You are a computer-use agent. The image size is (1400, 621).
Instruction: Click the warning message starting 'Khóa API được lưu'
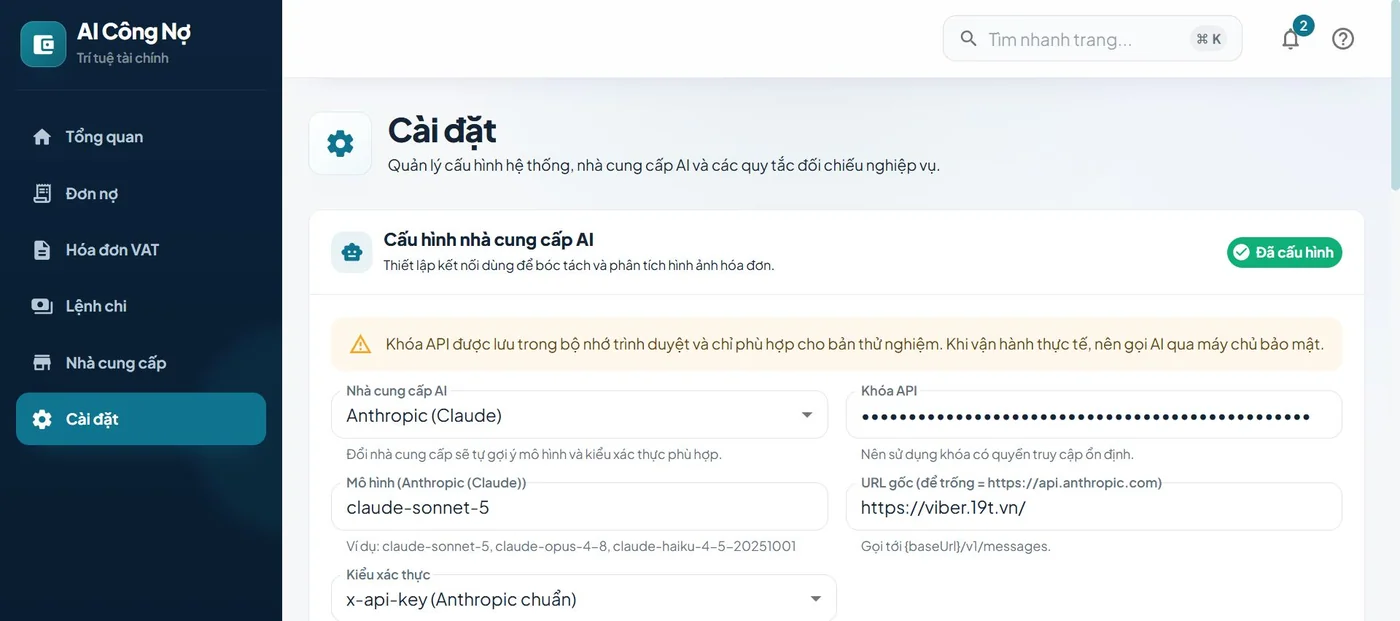(855, 344)
